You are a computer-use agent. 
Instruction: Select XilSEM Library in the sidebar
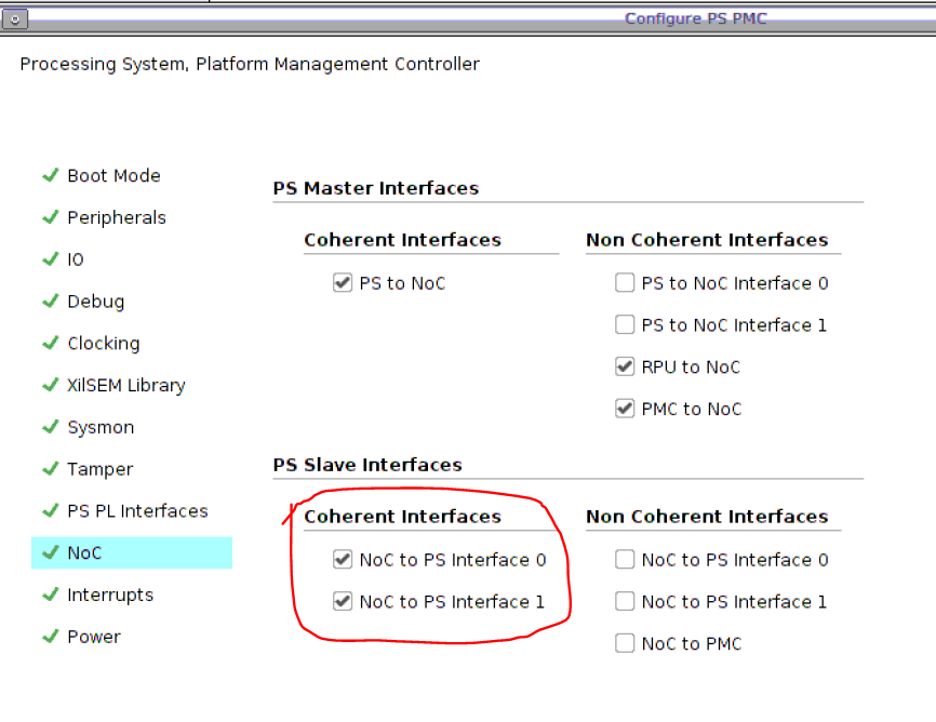pos(126,386)
